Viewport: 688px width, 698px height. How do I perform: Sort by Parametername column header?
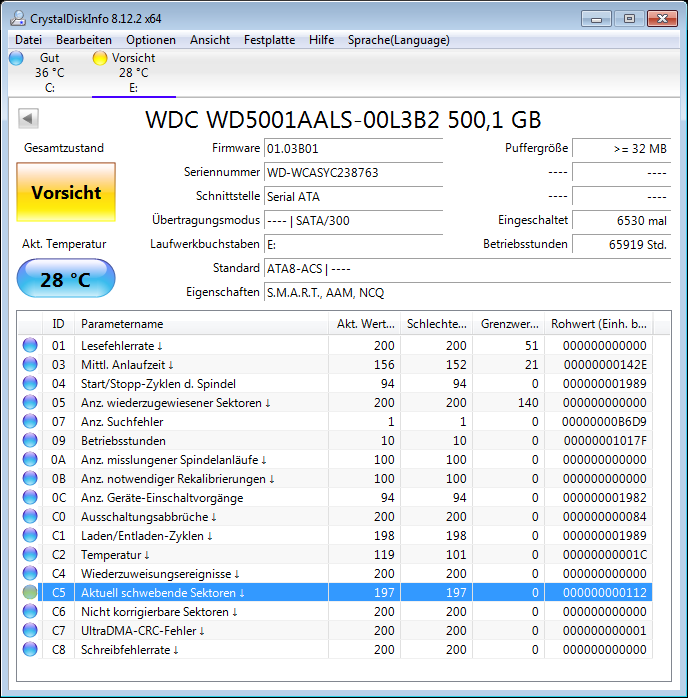point(202,324)
